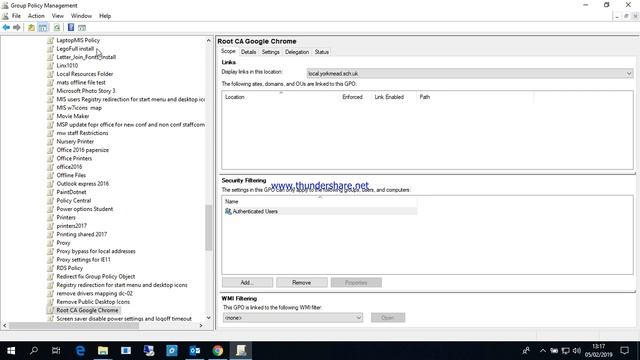Click the tree vertical scrollbar thumb
The image size is (640, 360).
(x=209, y=227)
